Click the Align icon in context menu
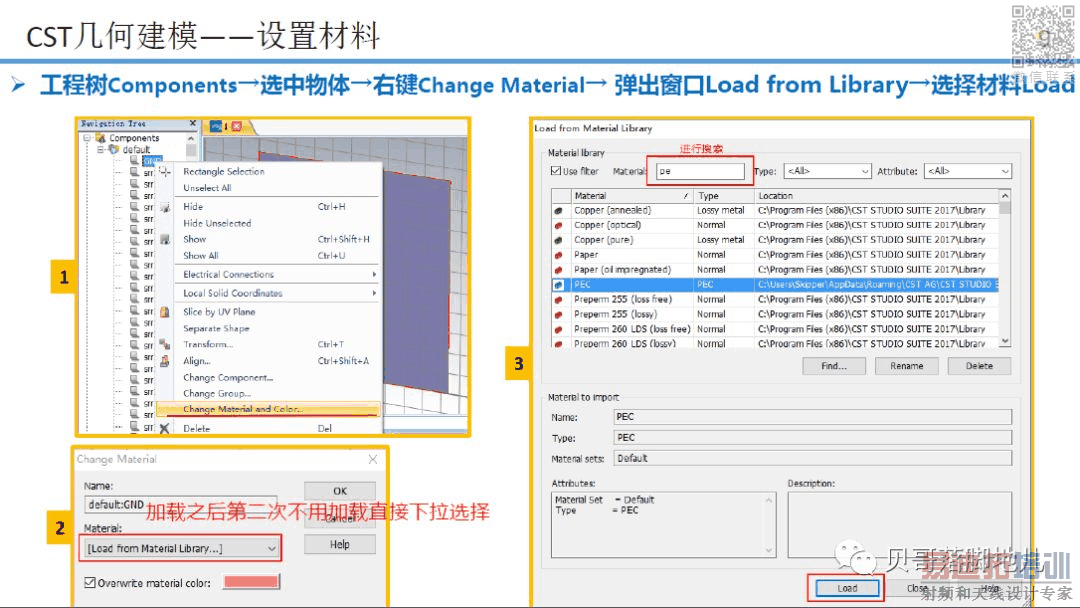The width and height of the screenshot is (1080, 608). point(165,361)
